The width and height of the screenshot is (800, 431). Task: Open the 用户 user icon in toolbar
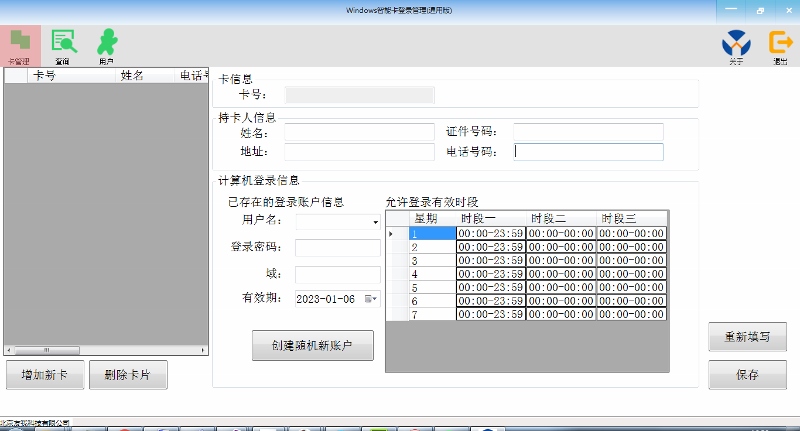(x=106, y=45)
